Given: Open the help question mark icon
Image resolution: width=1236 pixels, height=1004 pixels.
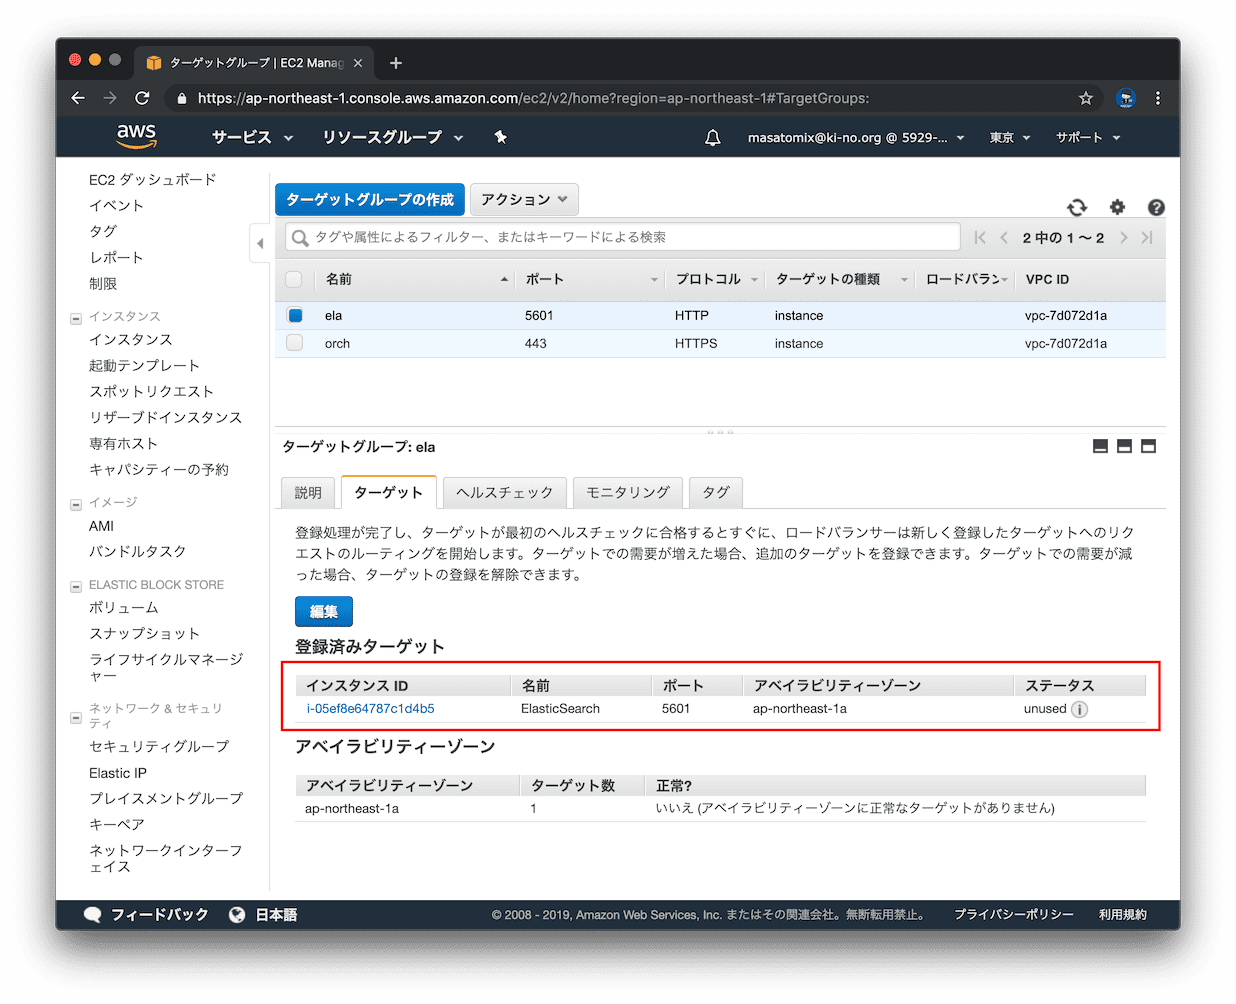Looking at the screenshot, I should click(1156, 207).
